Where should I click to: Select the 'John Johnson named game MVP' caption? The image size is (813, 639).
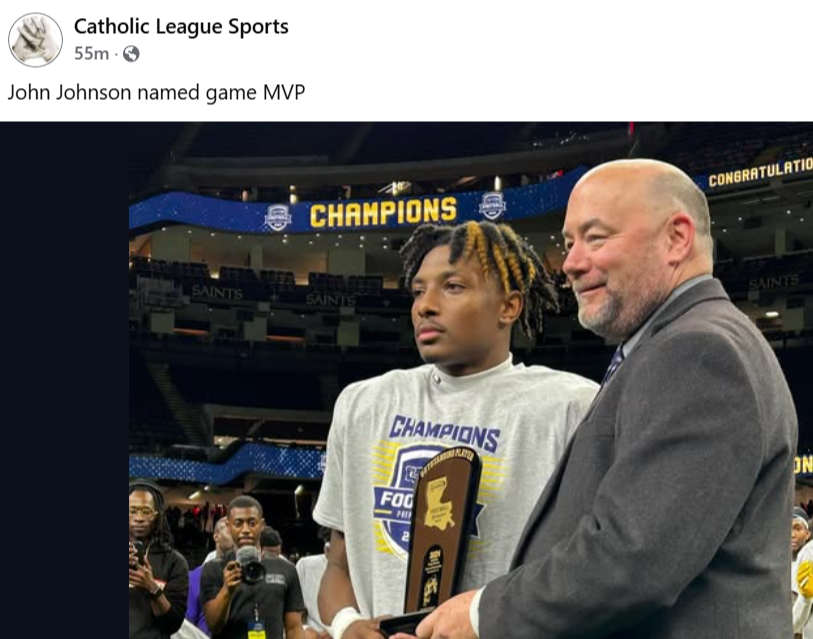point(156,93)
